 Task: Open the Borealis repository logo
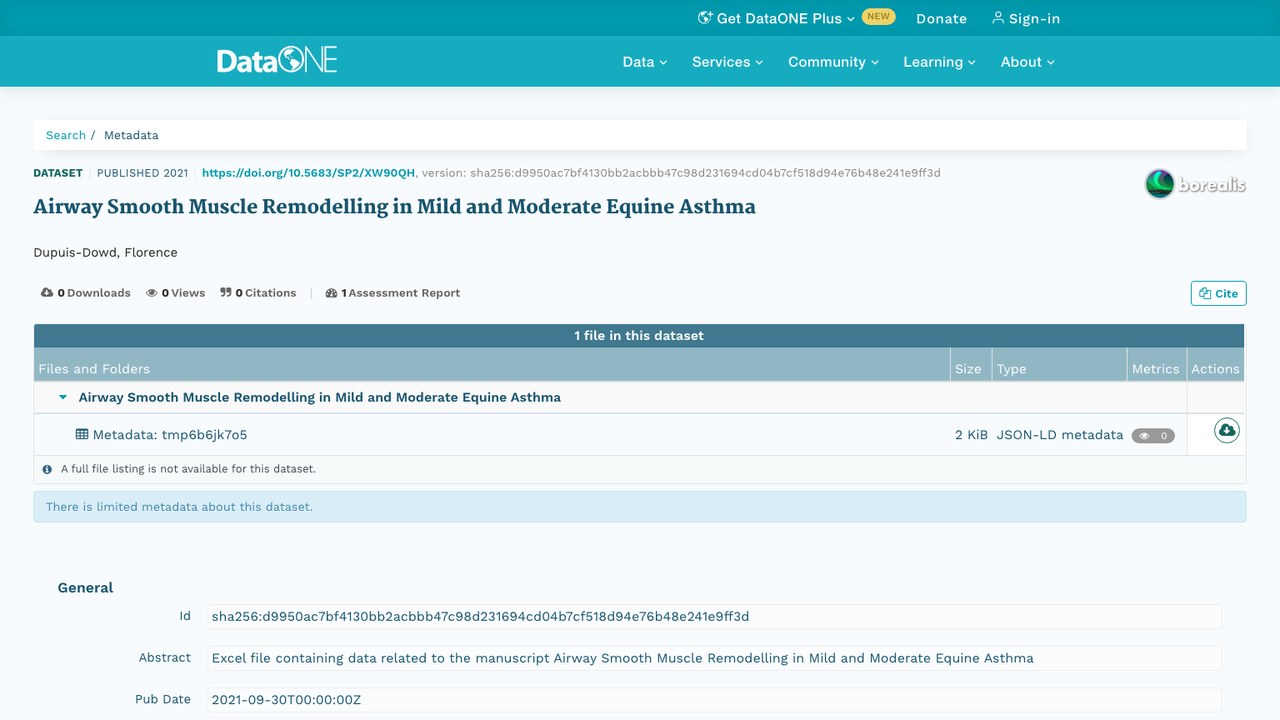[x=1195, y=184]
